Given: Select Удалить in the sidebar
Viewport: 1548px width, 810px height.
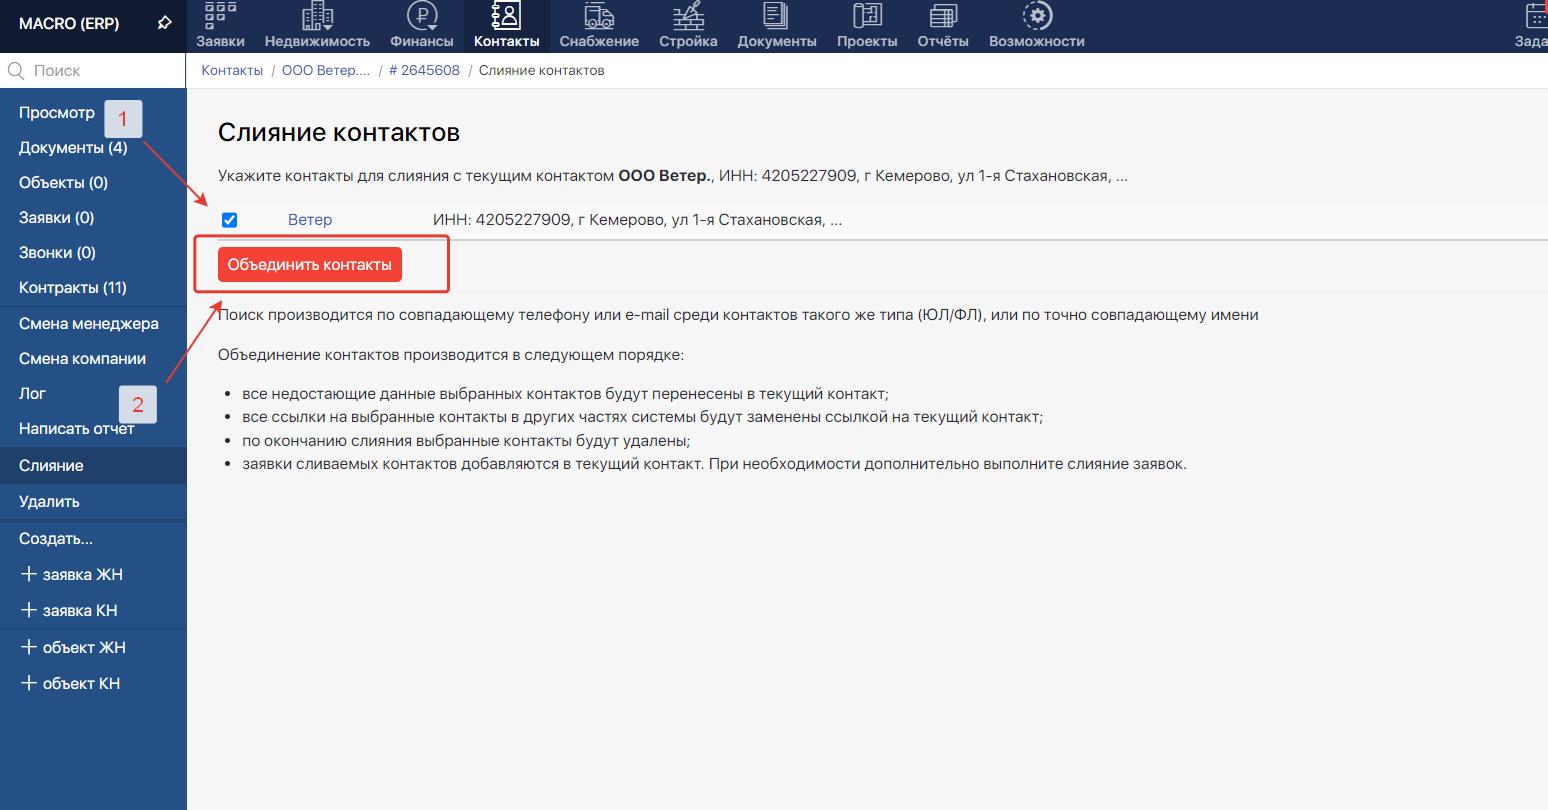Looking at the screenshot, I should (x=49, y=502).
